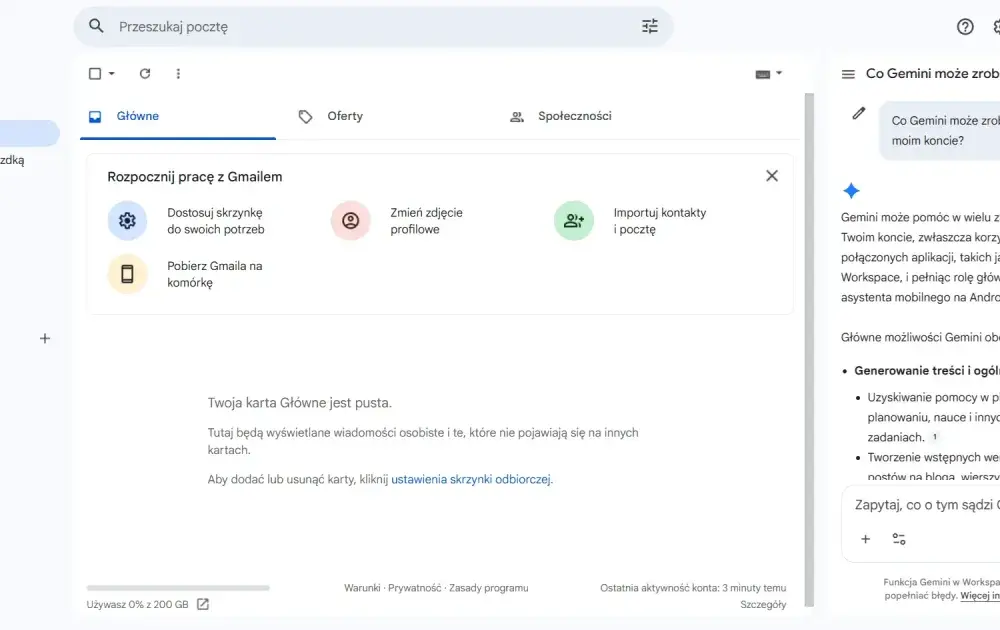
Task: Open the three-dot more options menu
Action: point(178,73)
